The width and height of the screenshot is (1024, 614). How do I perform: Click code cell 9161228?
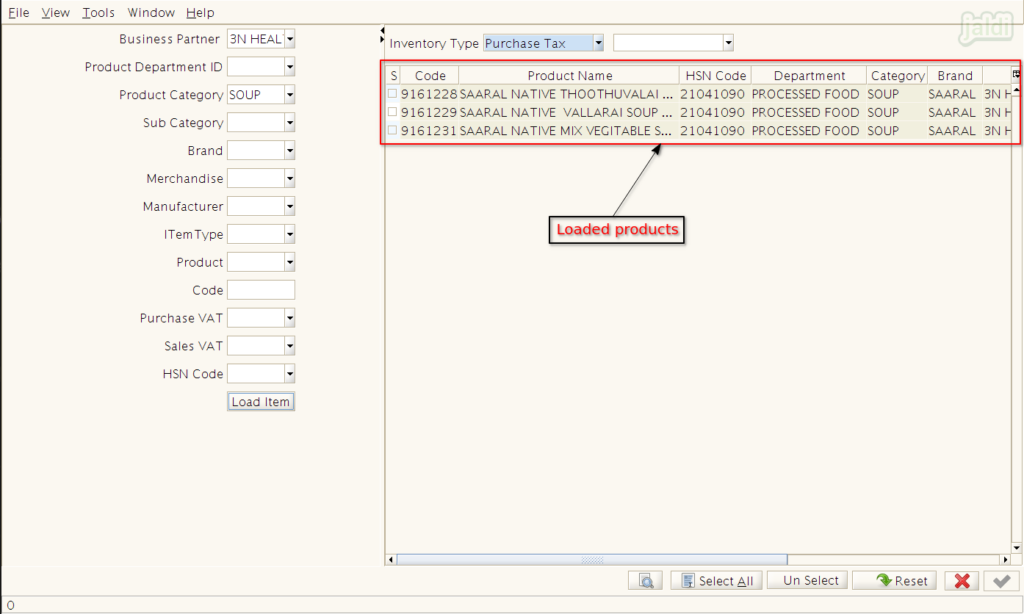[x=429, y=94]
